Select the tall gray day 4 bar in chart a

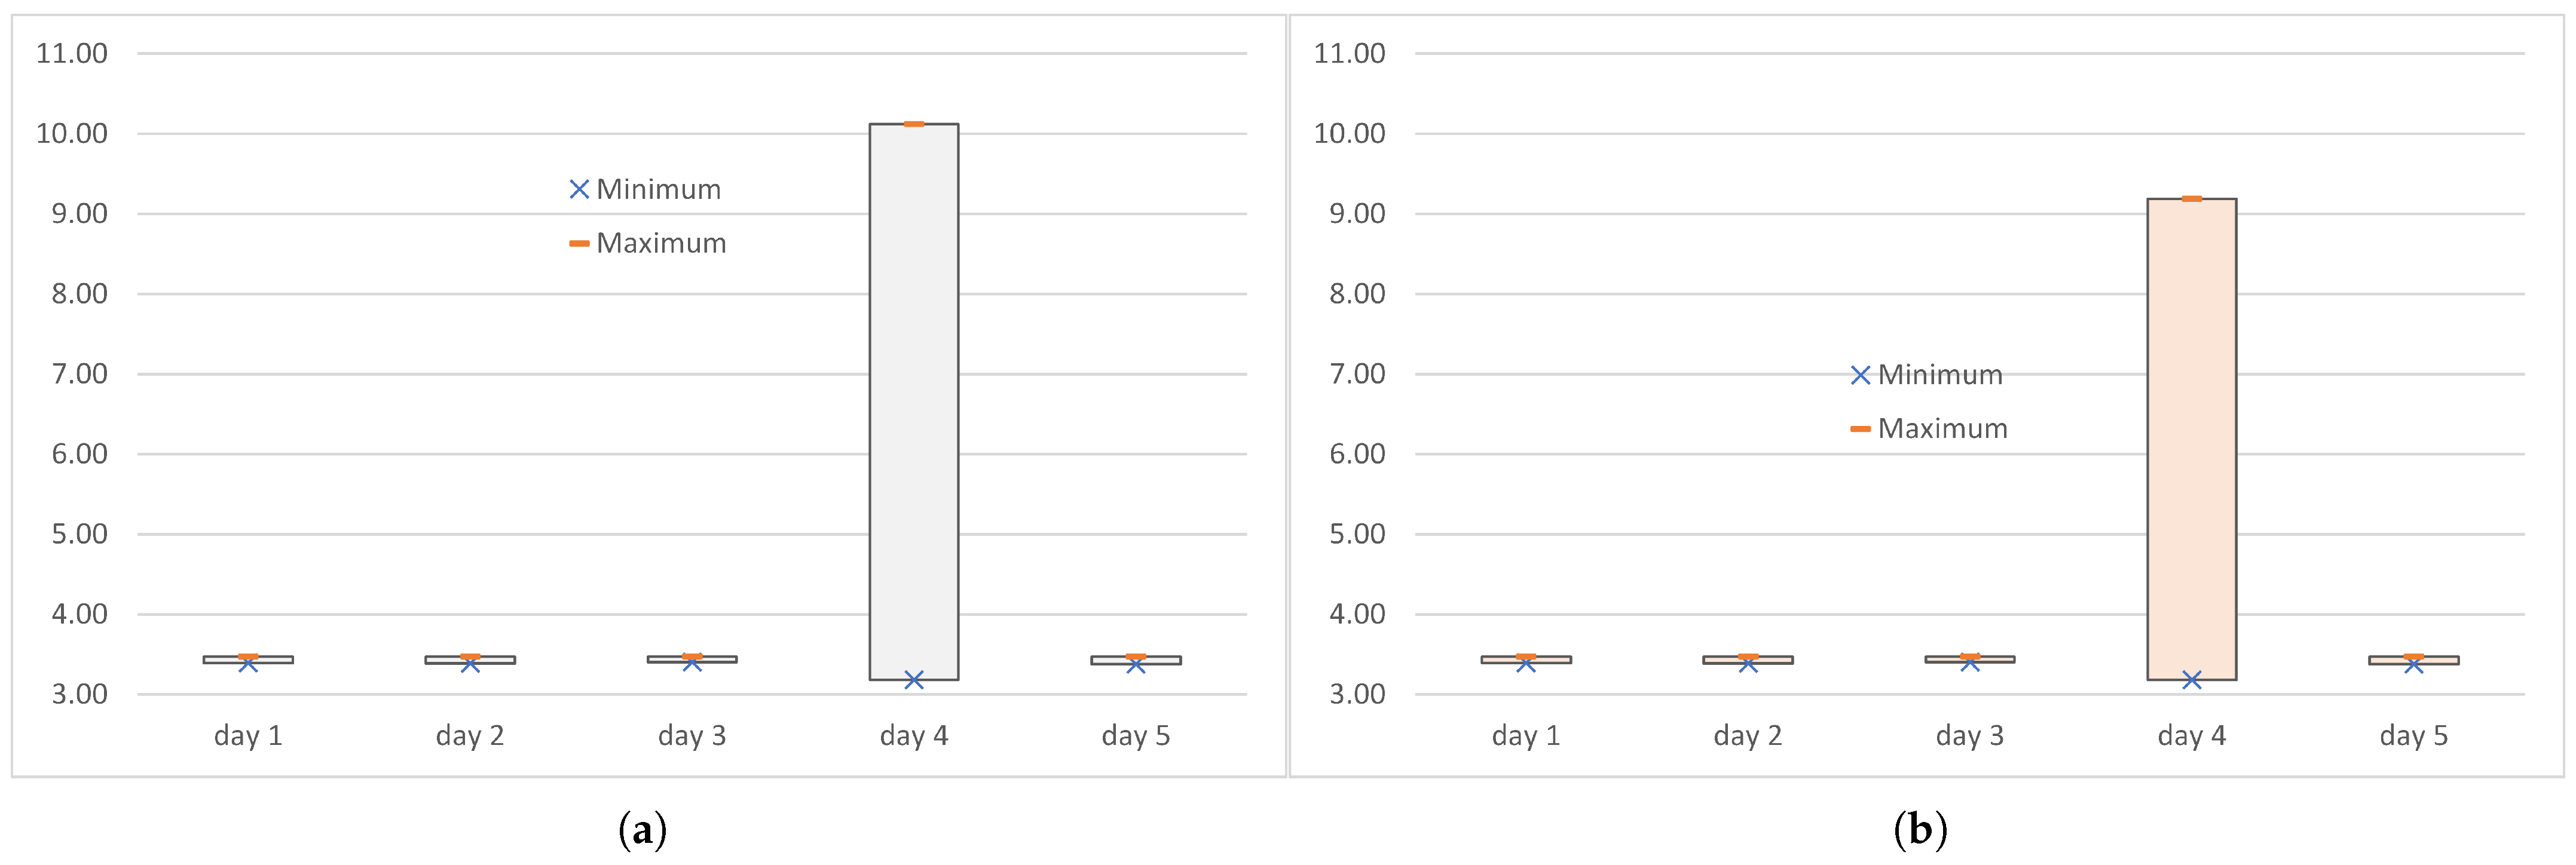pyautogui.click(x=914, y=402)
